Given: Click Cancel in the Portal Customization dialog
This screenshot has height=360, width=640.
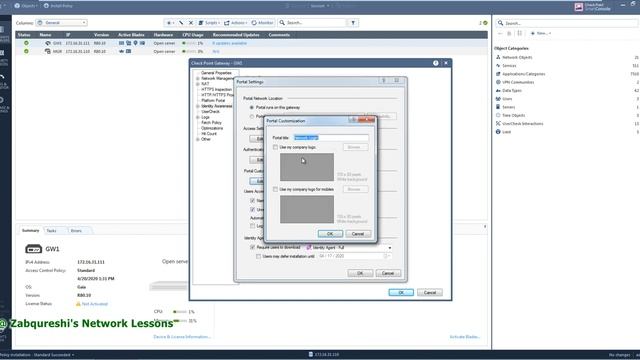Looking at the screenshot, I should (358, 234).
